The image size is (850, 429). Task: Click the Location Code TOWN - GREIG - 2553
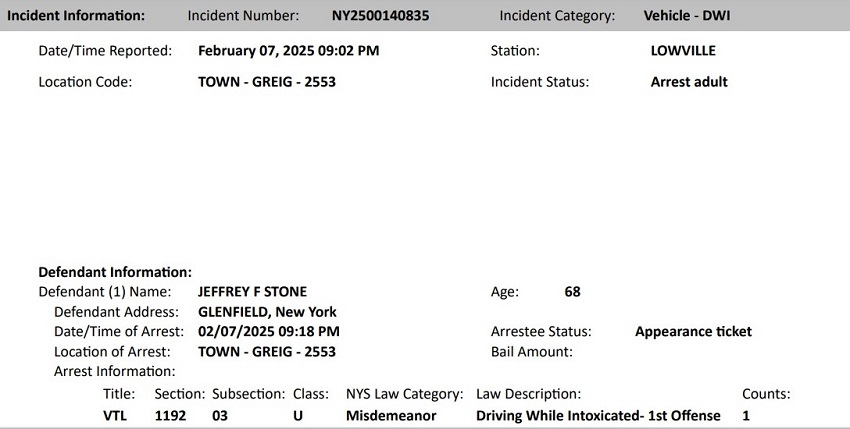coord(267,82)
